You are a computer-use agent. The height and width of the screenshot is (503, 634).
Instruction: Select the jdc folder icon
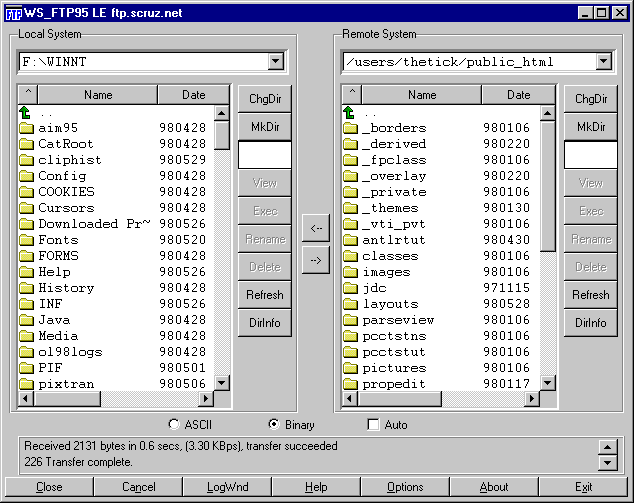(x=351, y=288)
